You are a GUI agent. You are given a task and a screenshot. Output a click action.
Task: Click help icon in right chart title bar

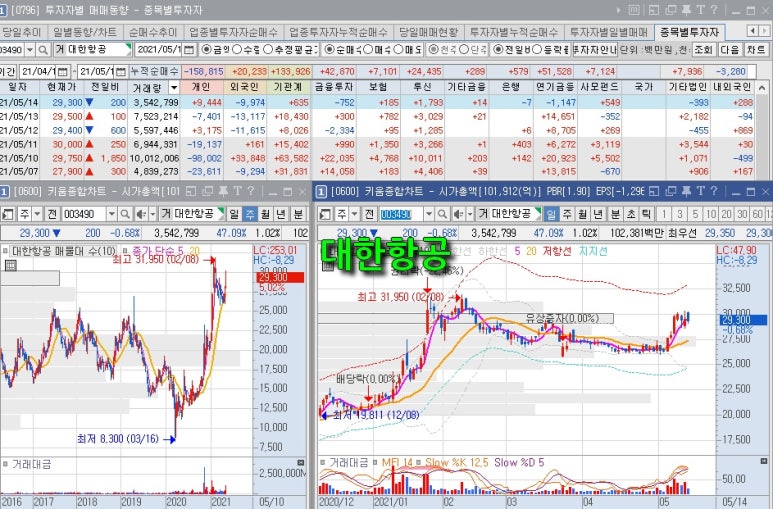click(x=714, y=191)
